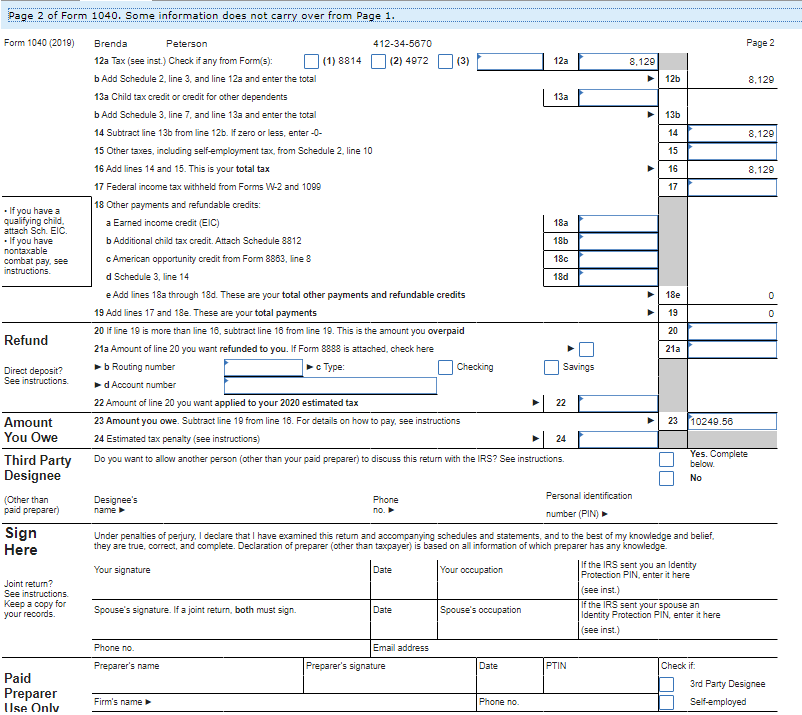This screenshot has width=802, height=715.
Task: Click the 18d Schedule 3 line 14 field
Action: [x=618, y=277]
